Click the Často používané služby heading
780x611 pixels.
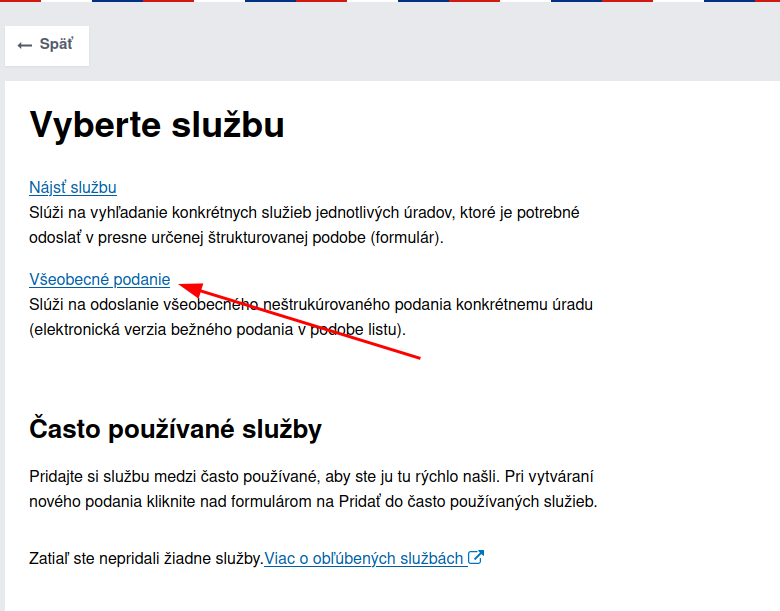coord(175,430)
